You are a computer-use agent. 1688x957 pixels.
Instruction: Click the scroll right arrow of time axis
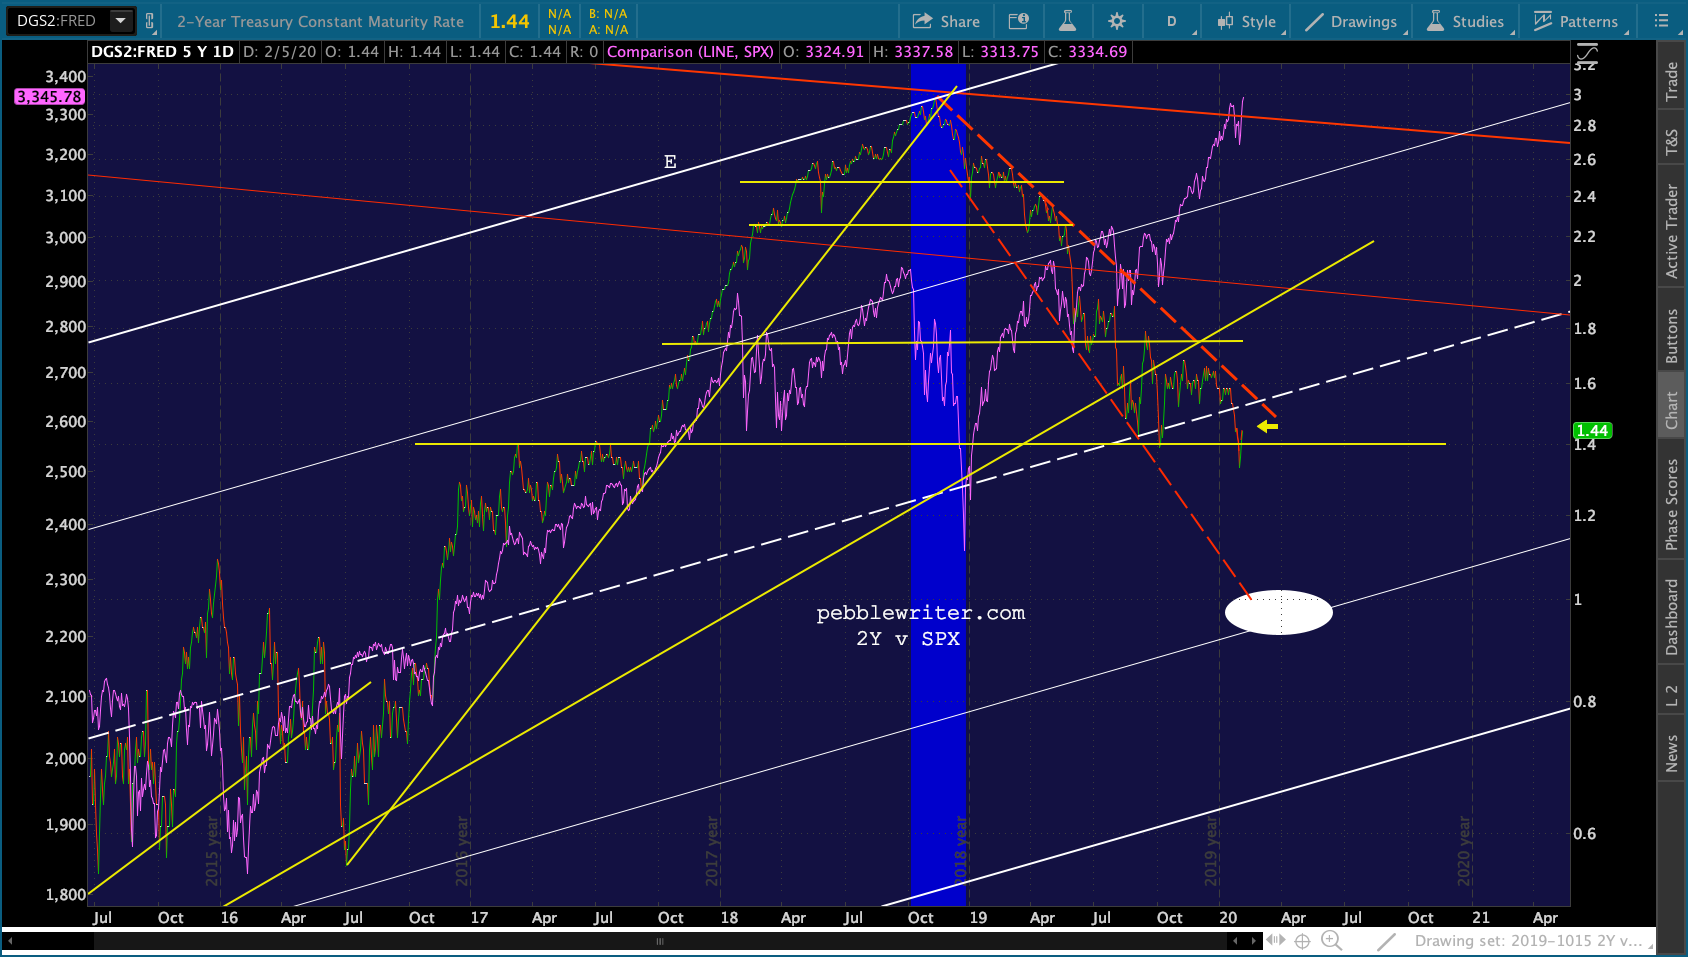click(1253, 941)
